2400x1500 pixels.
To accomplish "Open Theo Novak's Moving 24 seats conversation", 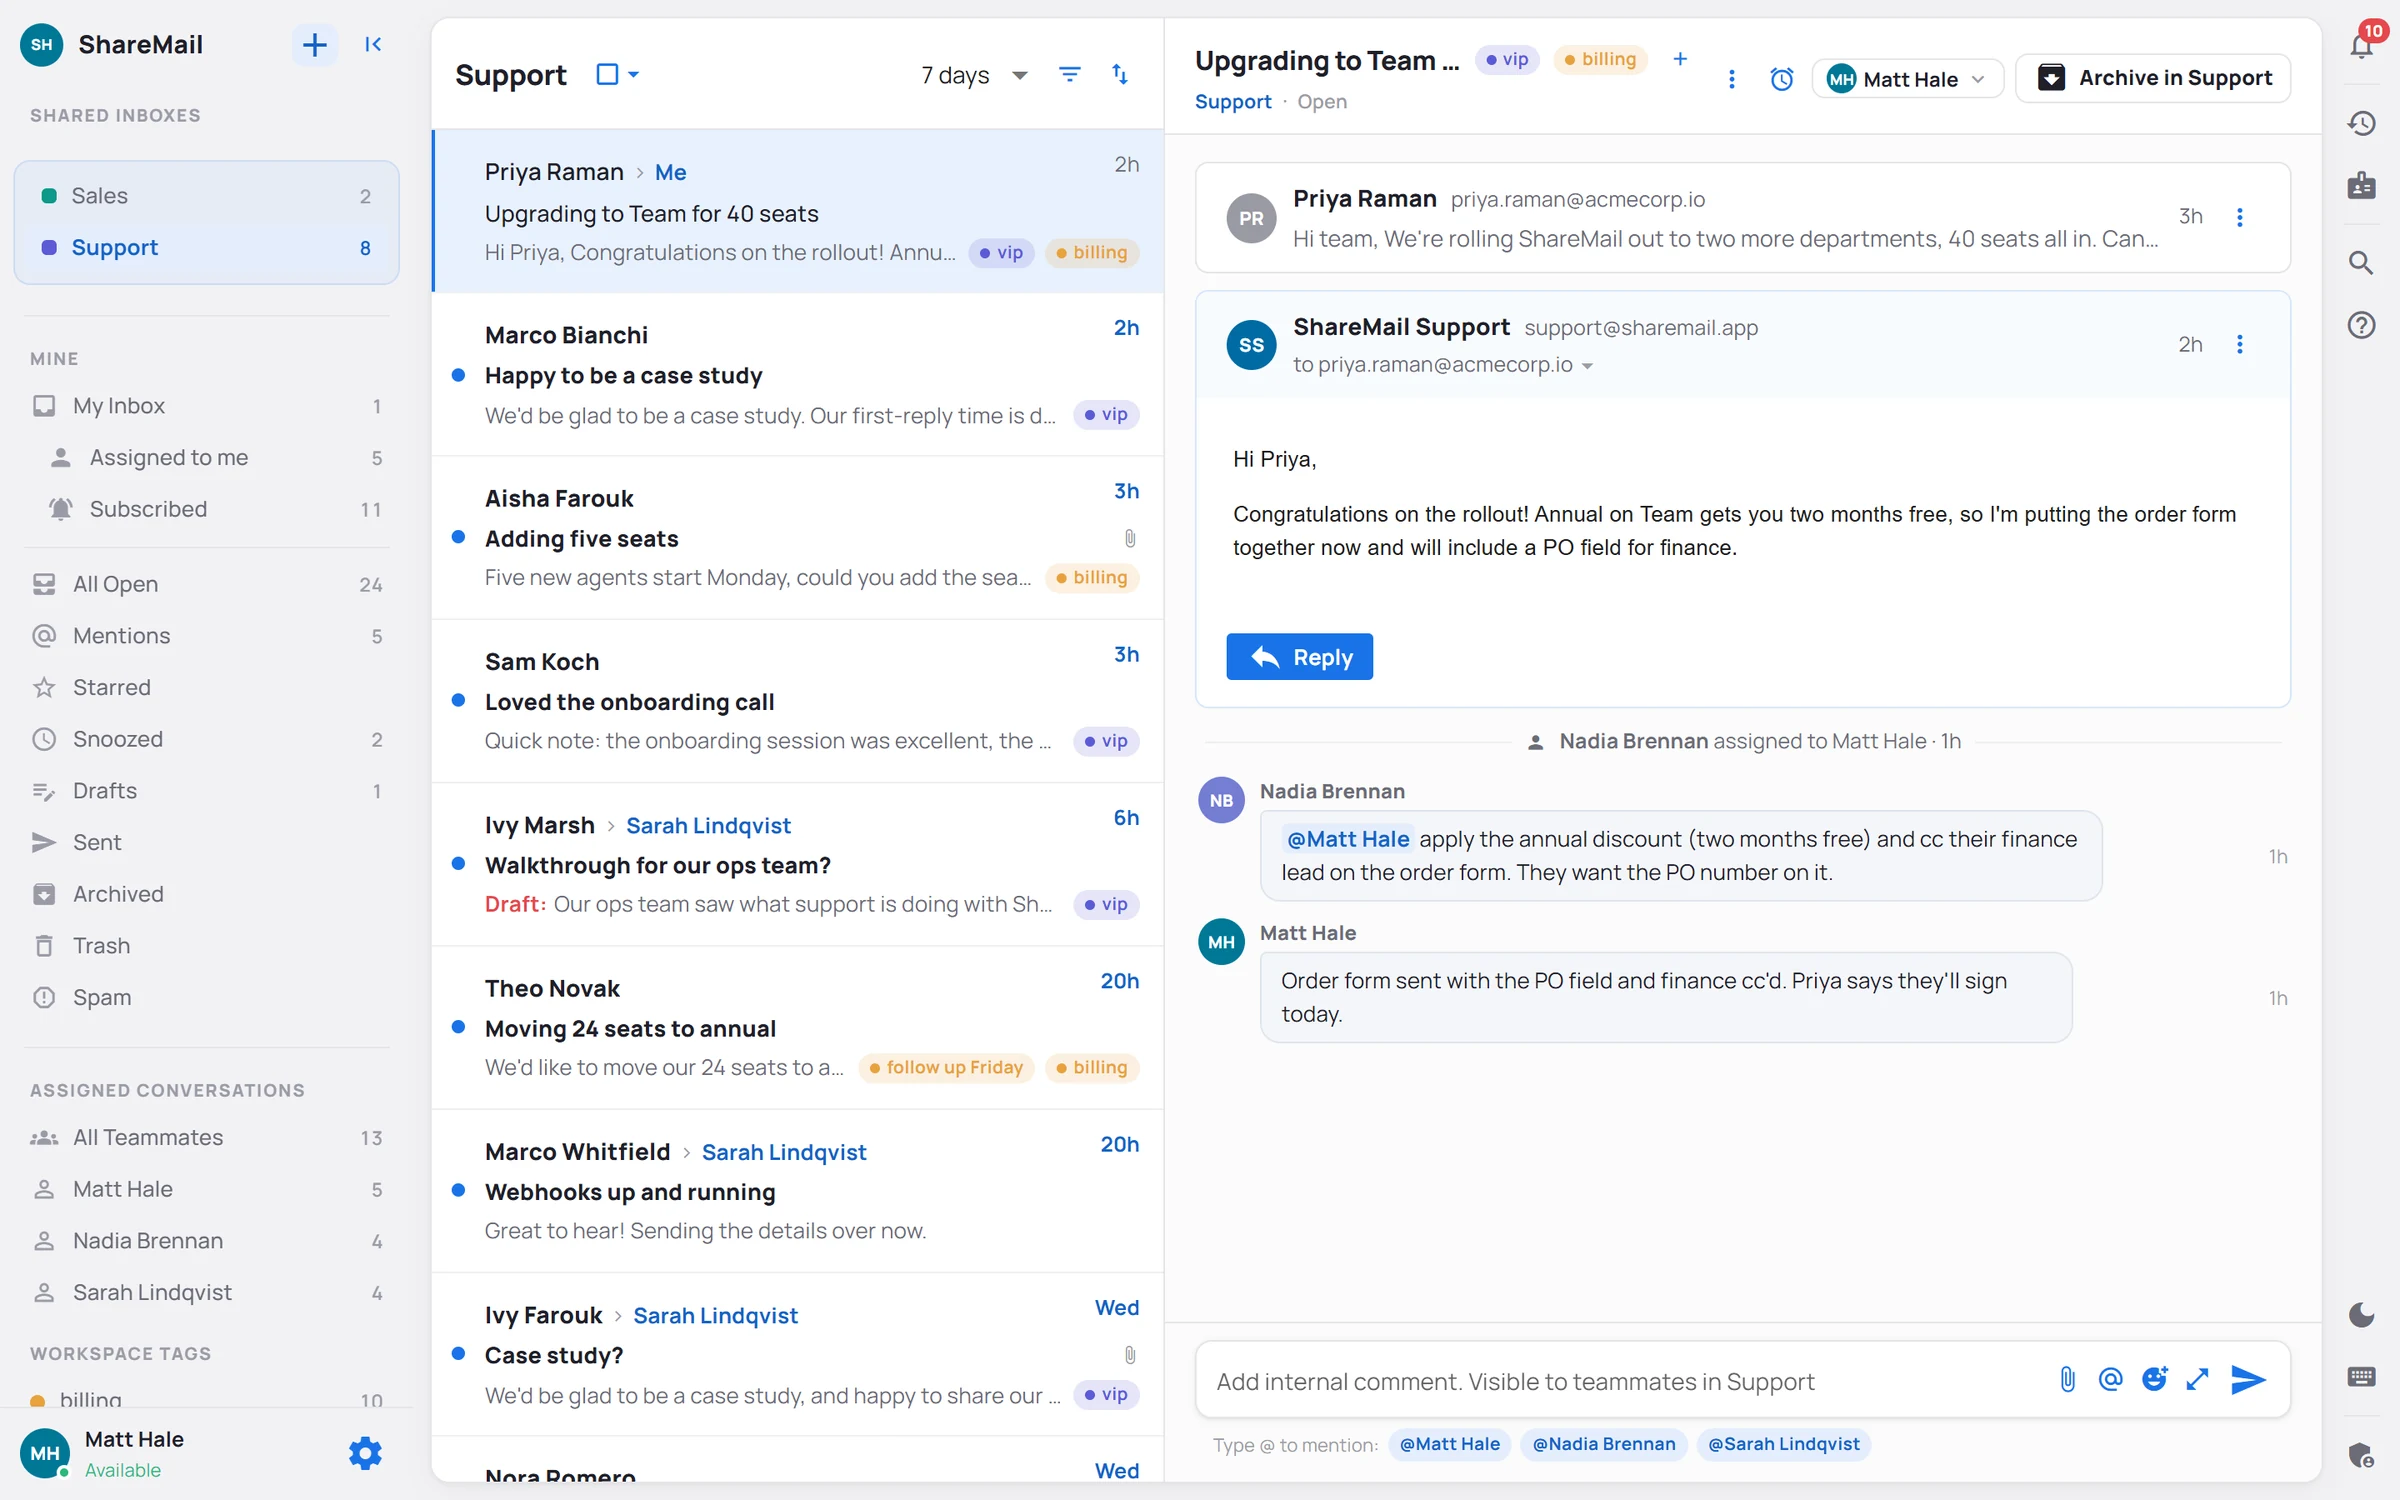I will (798, 1028).
